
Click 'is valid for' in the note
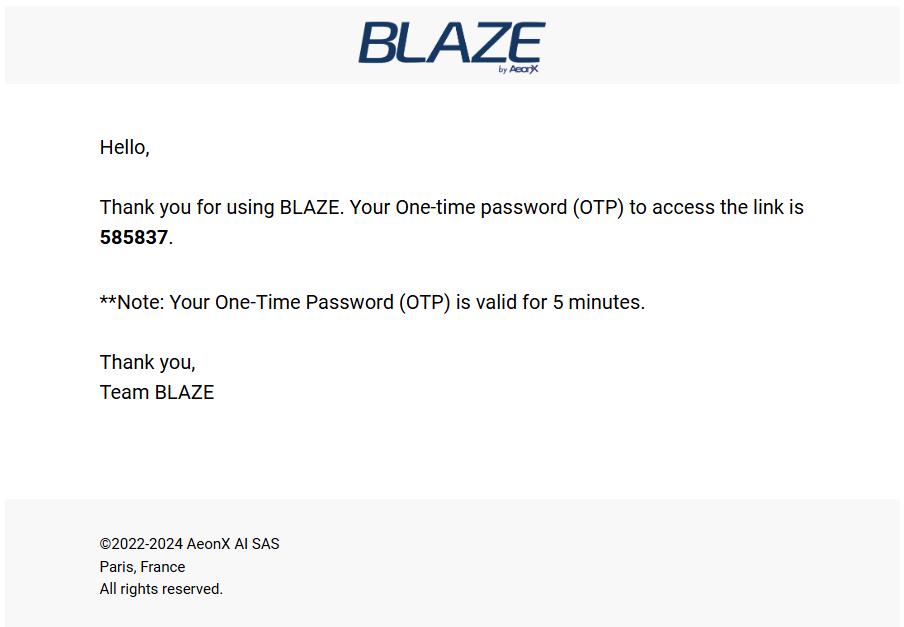[x=501, y=303]
